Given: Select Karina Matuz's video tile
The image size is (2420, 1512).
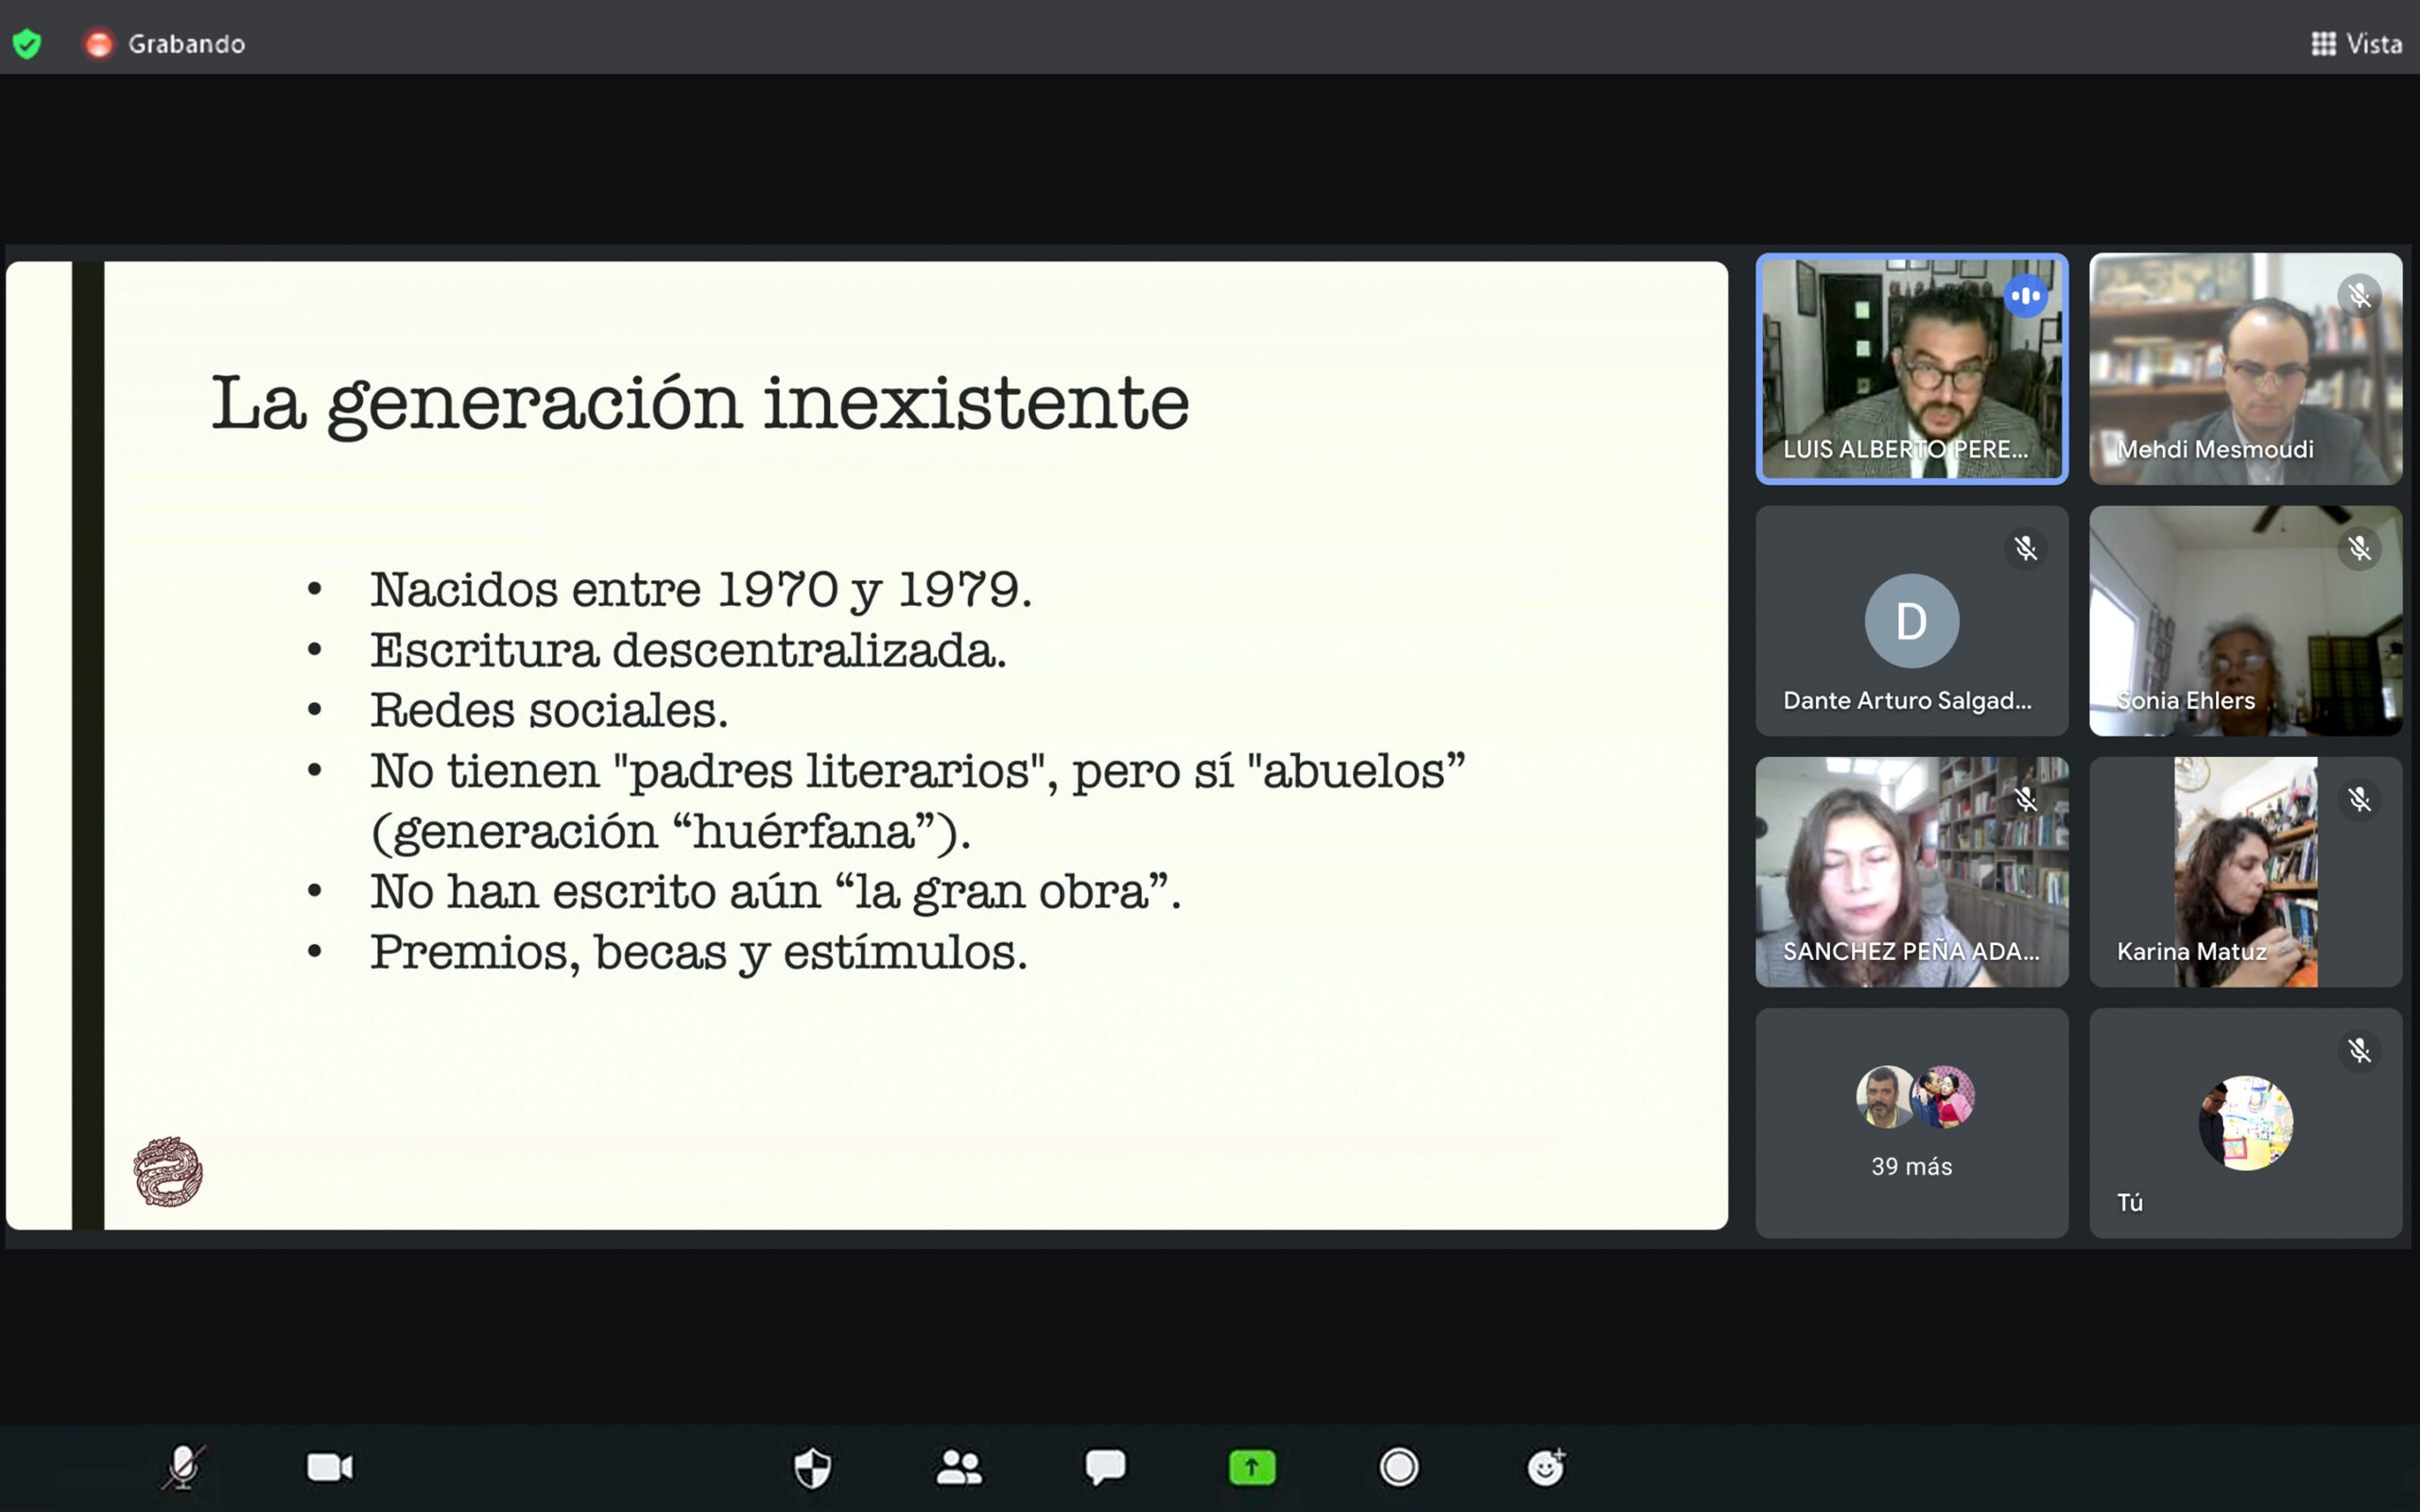Looking at the screenshot, I should click(x=2245, y=872).
